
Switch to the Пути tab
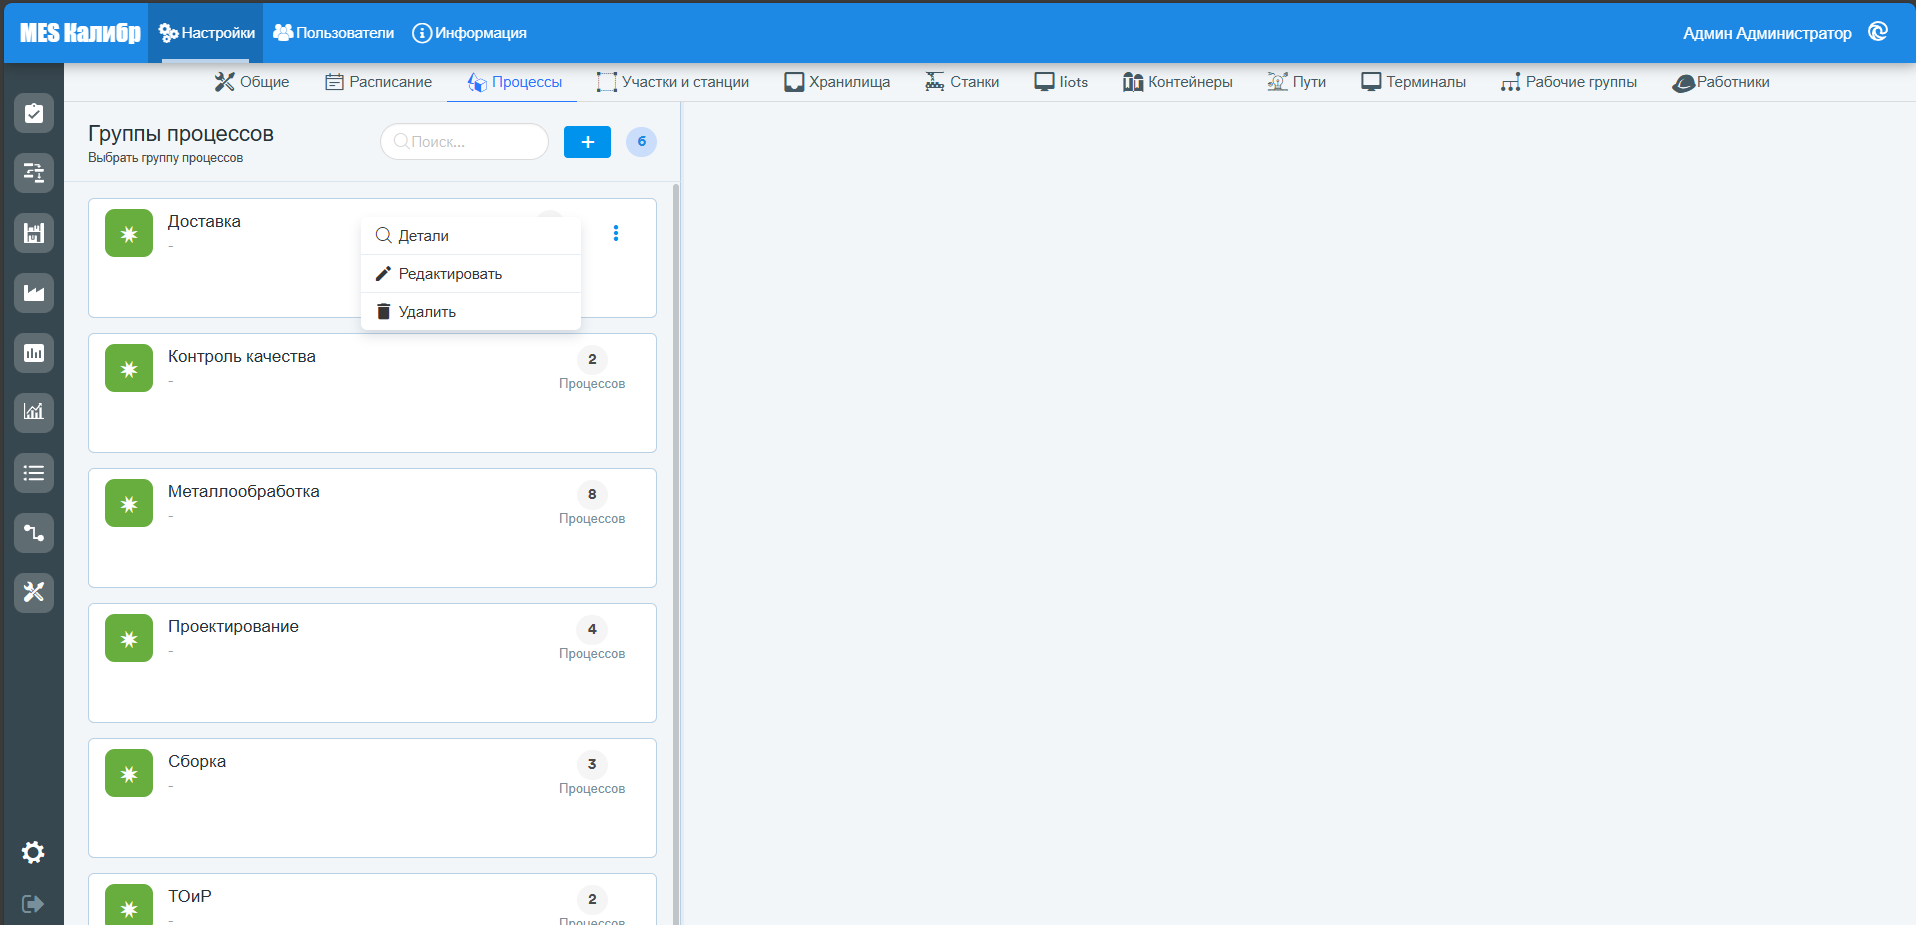pos(1297,82)
